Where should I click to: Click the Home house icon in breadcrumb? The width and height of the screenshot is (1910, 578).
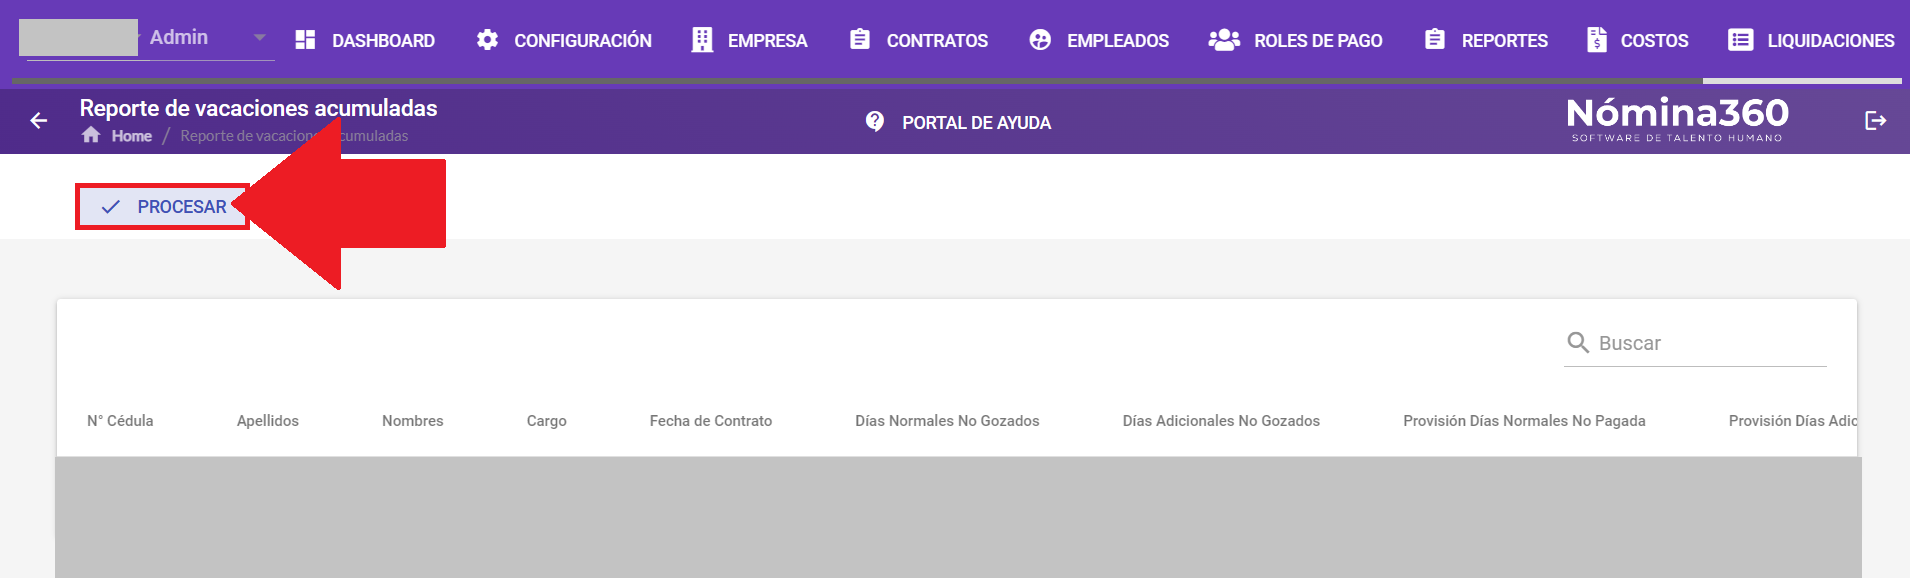91,135
